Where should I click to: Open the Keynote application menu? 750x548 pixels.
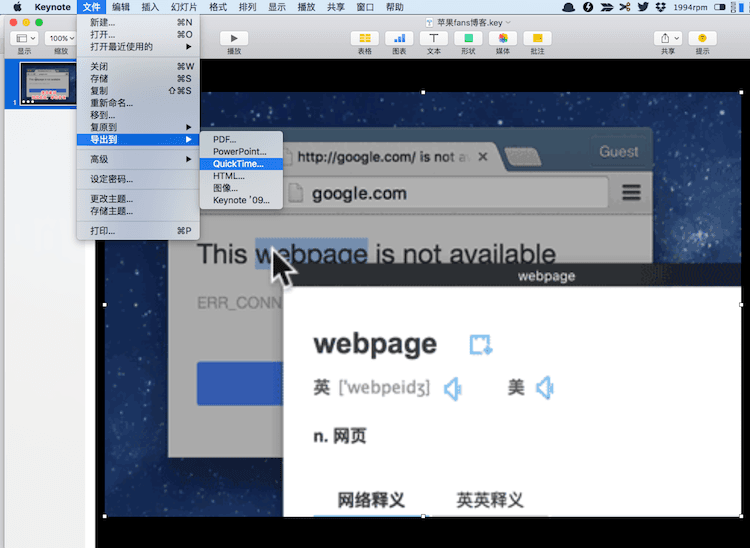53,7
